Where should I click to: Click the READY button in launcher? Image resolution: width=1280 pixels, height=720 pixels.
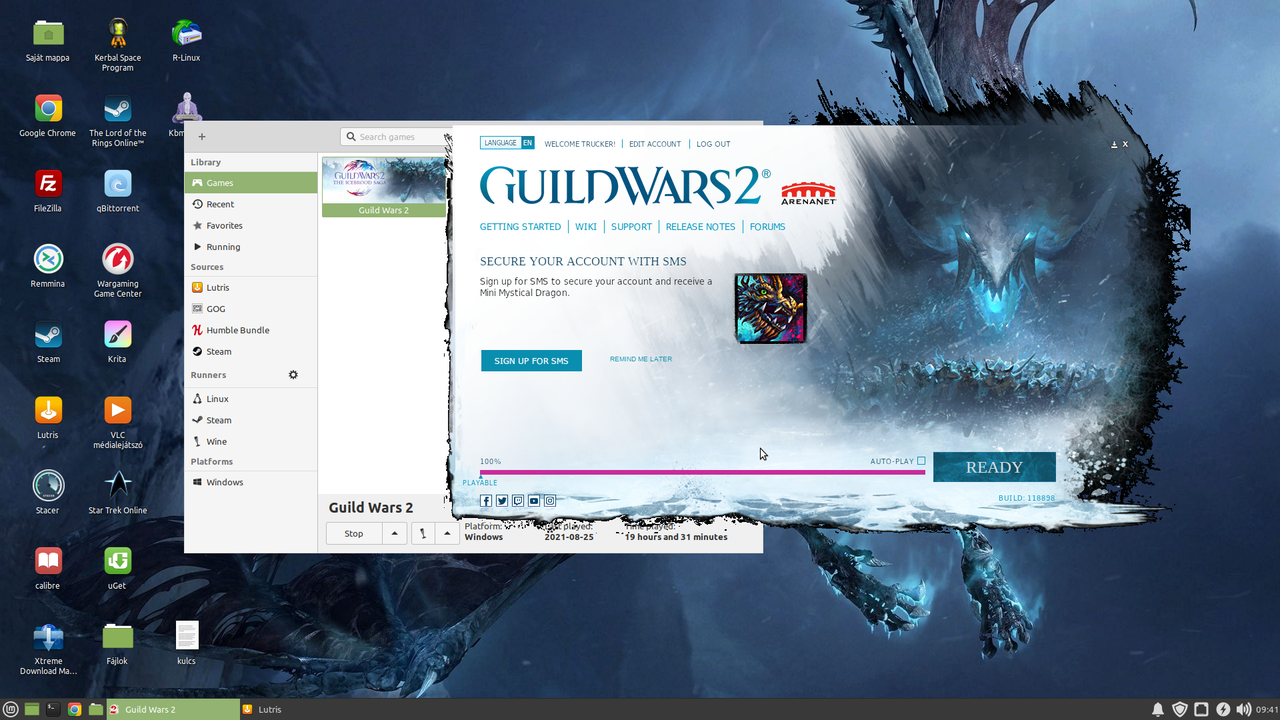click(x=994, y=467)
